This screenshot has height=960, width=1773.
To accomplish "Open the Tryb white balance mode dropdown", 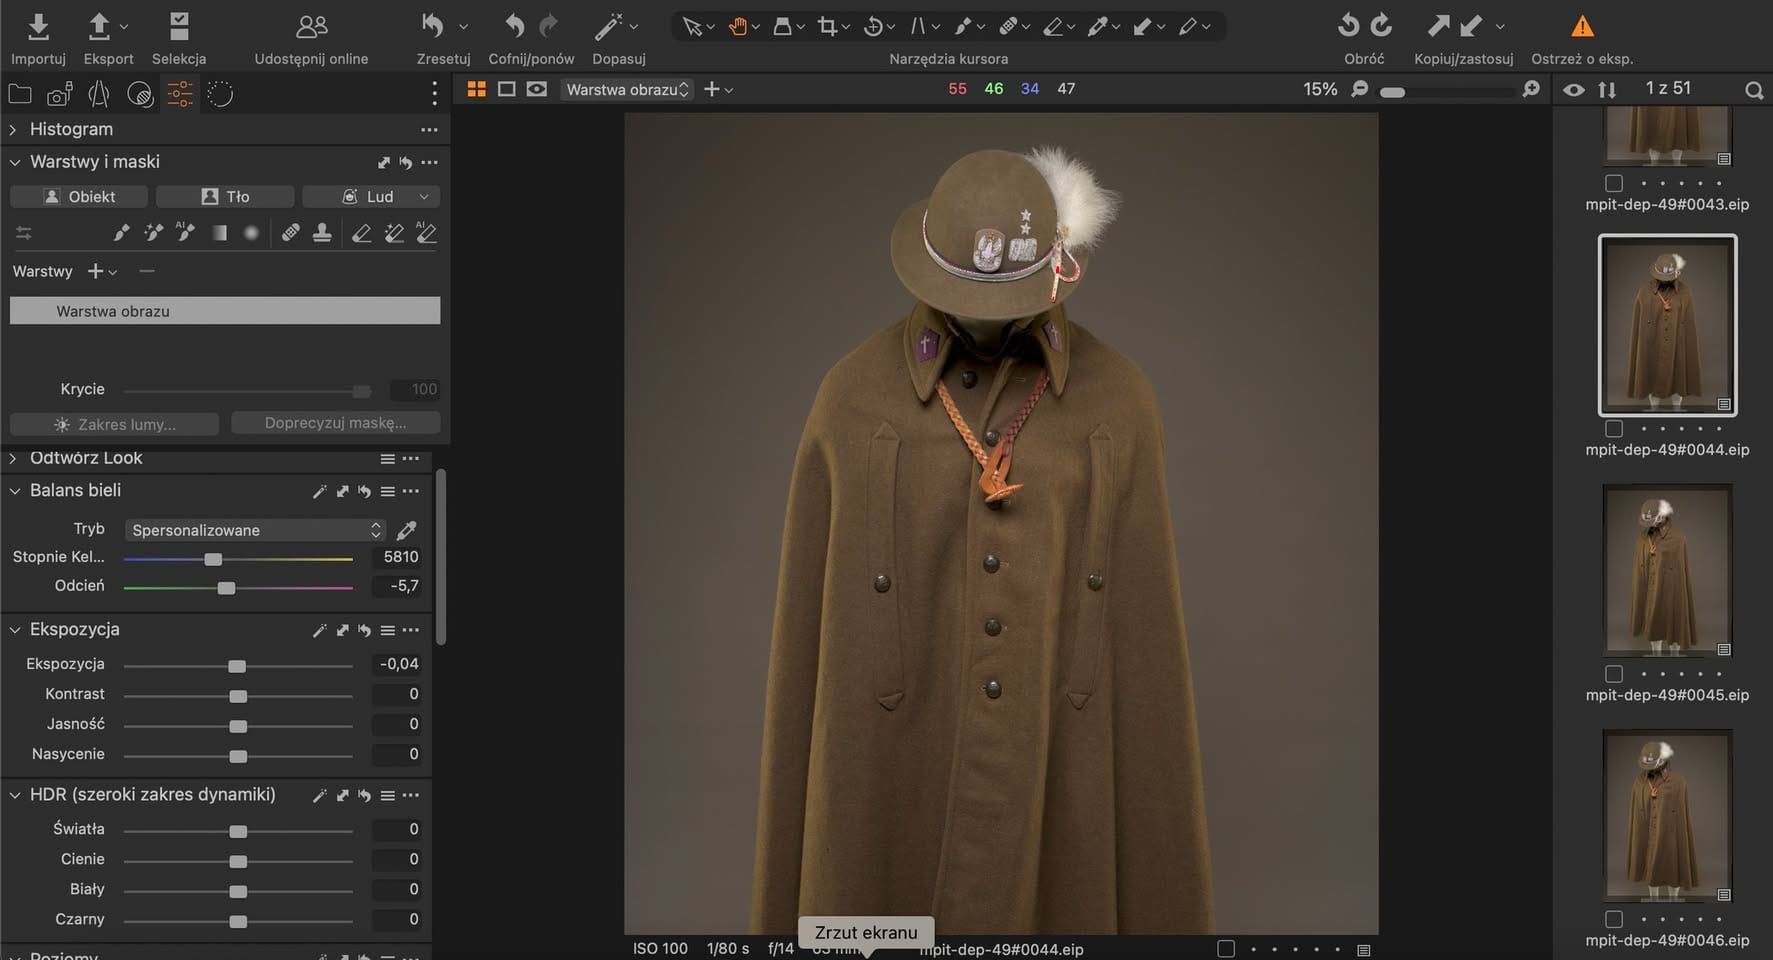I will 255,530.
